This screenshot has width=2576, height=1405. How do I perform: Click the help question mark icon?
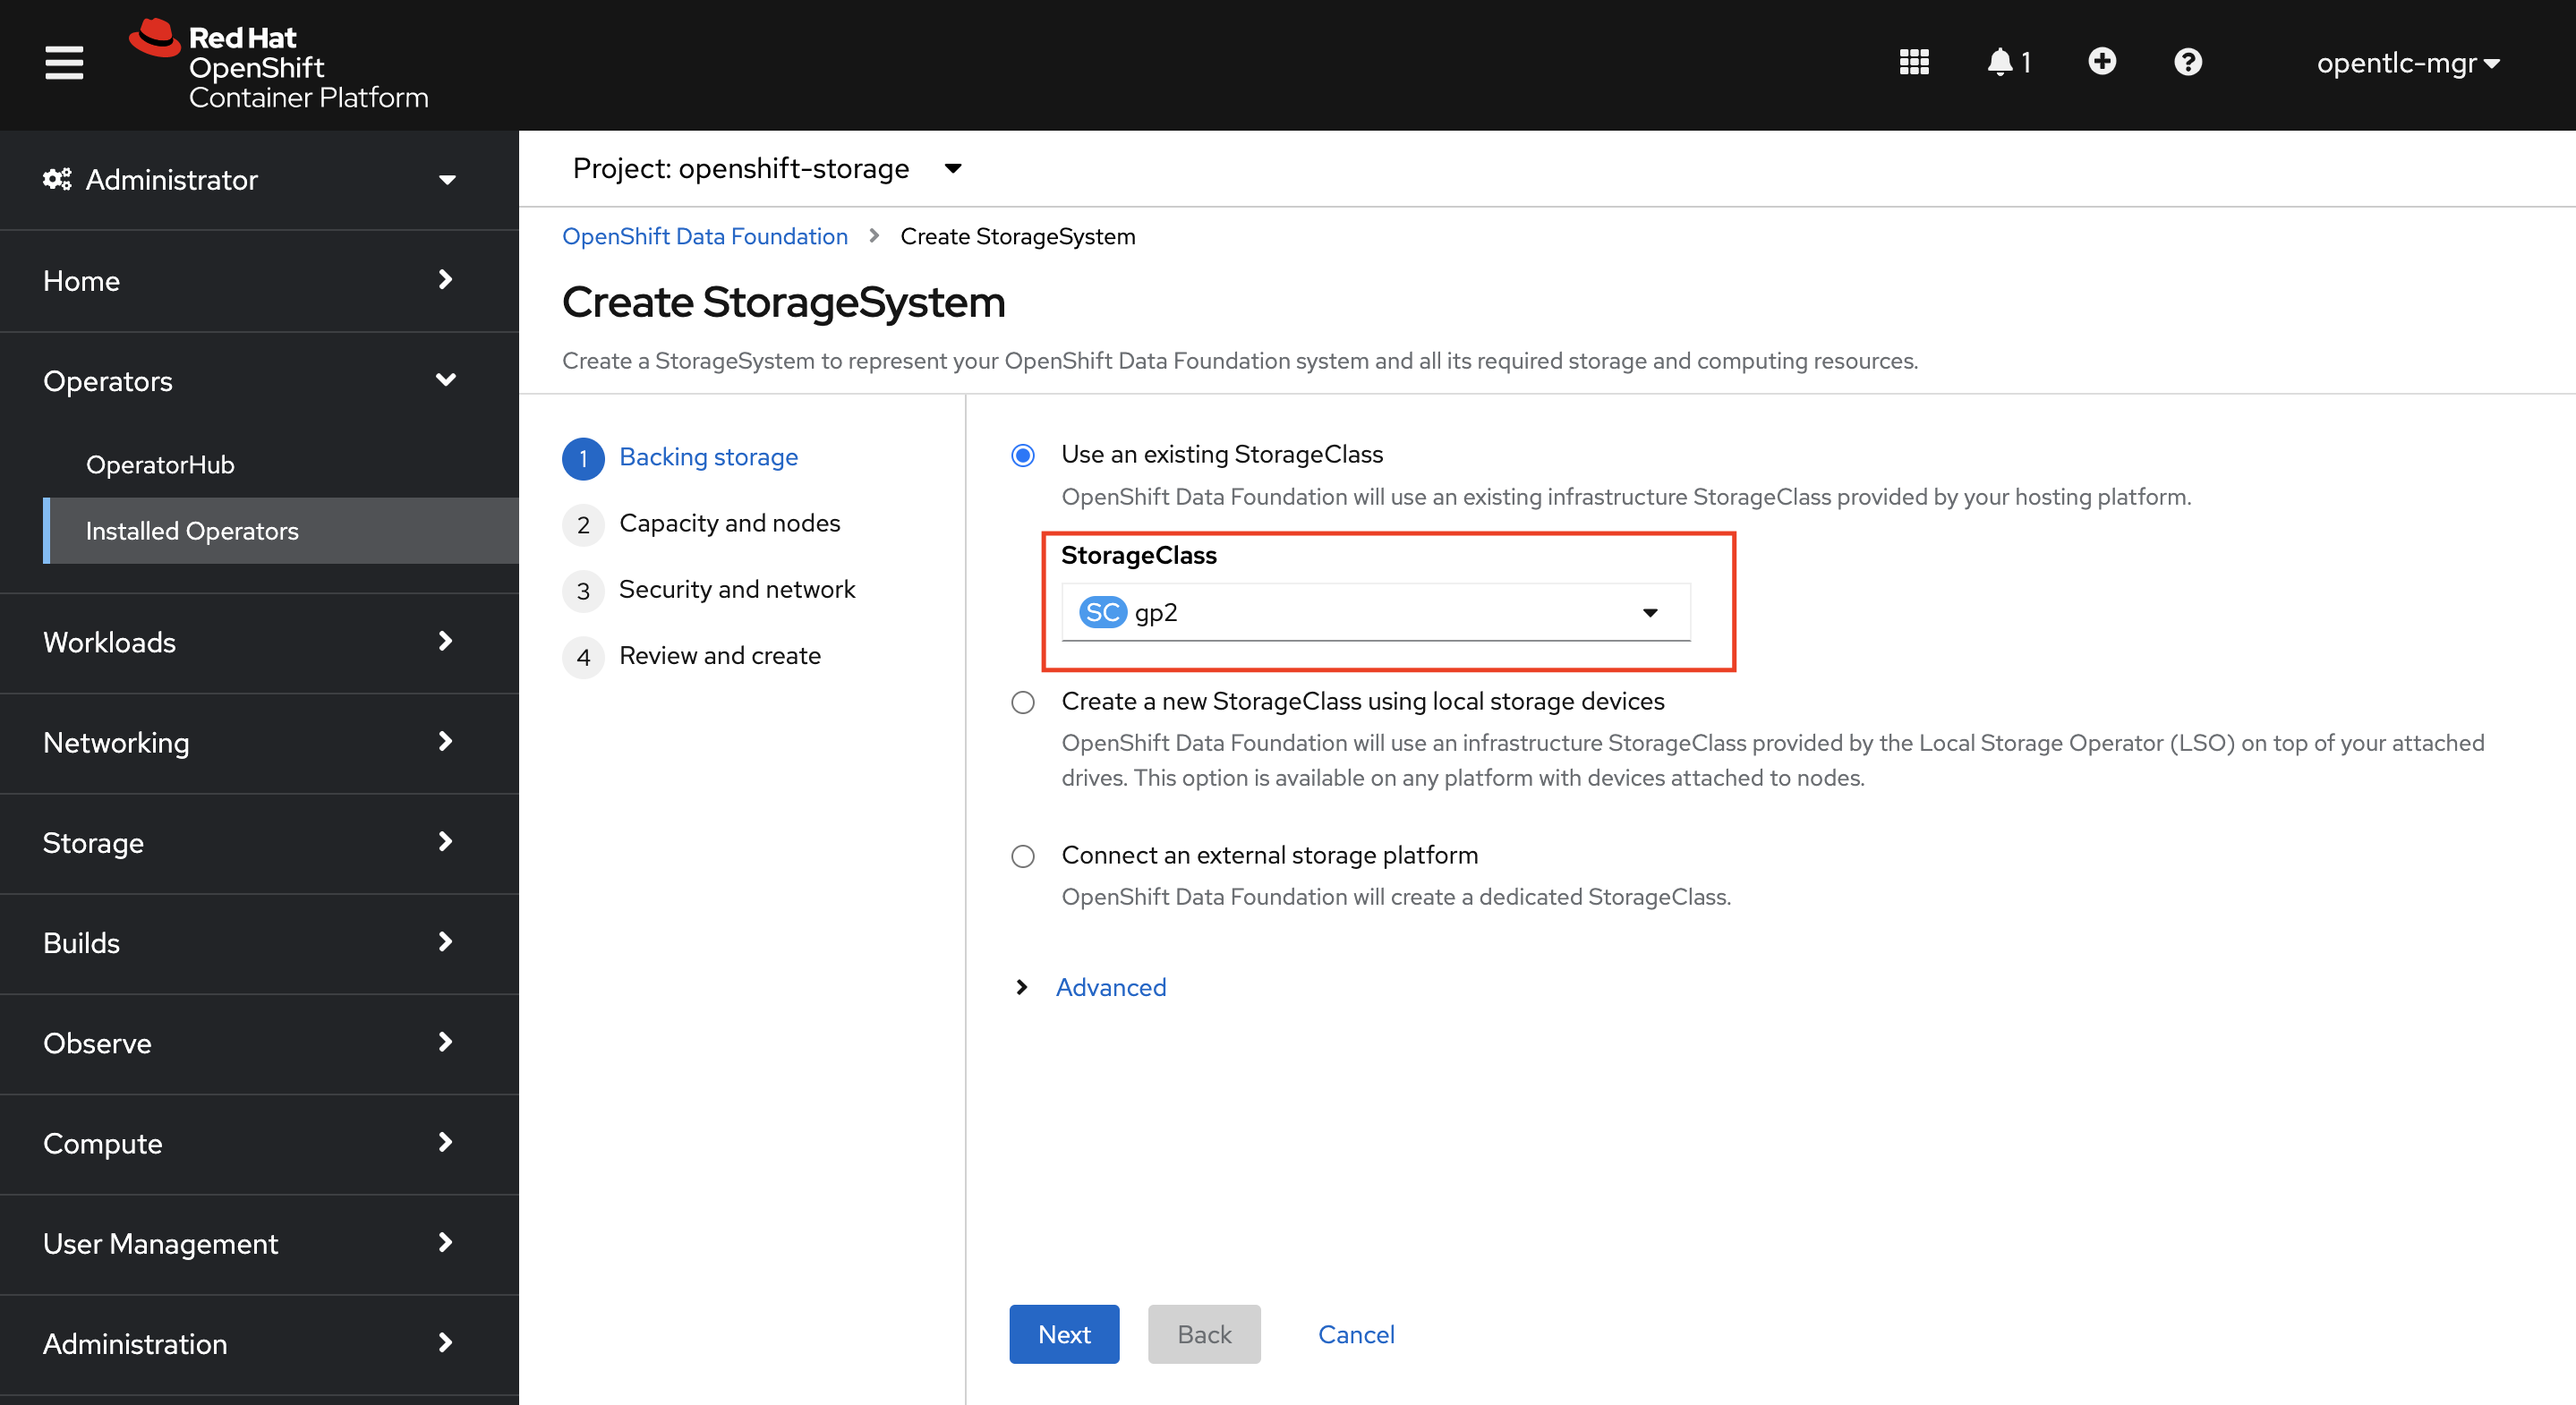(x=2187, y=63)
